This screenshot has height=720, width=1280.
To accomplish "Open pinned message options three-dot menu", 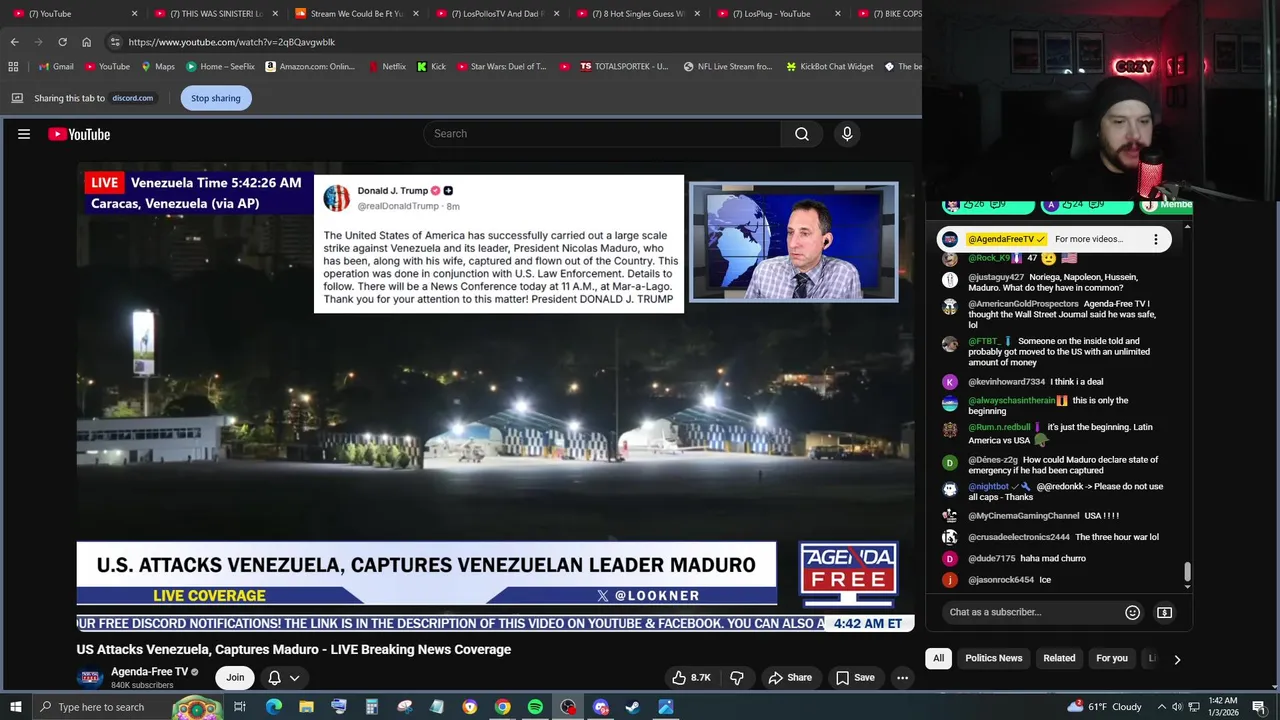I will 1156,240.
